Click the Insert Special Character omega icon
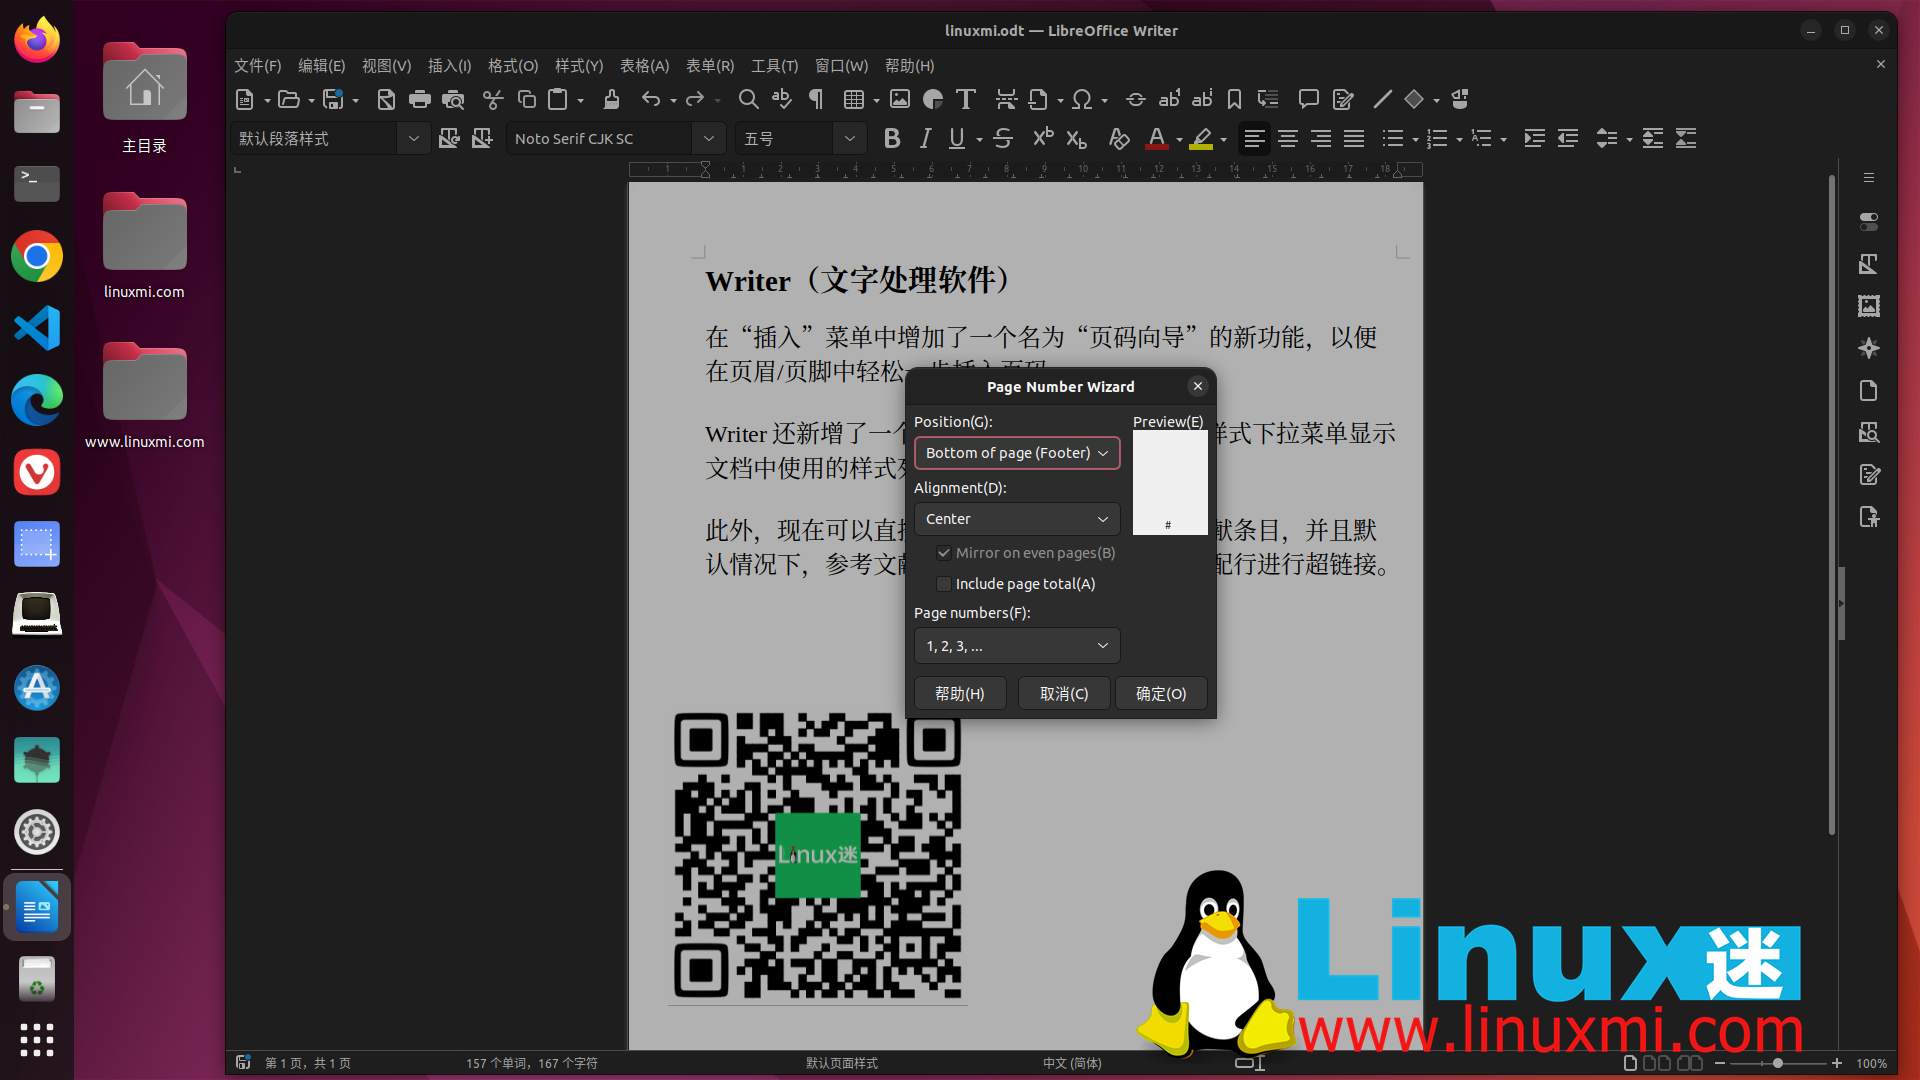Image resolution: width=1920 pixels, height=1080 pixels. click(1082, 99)
